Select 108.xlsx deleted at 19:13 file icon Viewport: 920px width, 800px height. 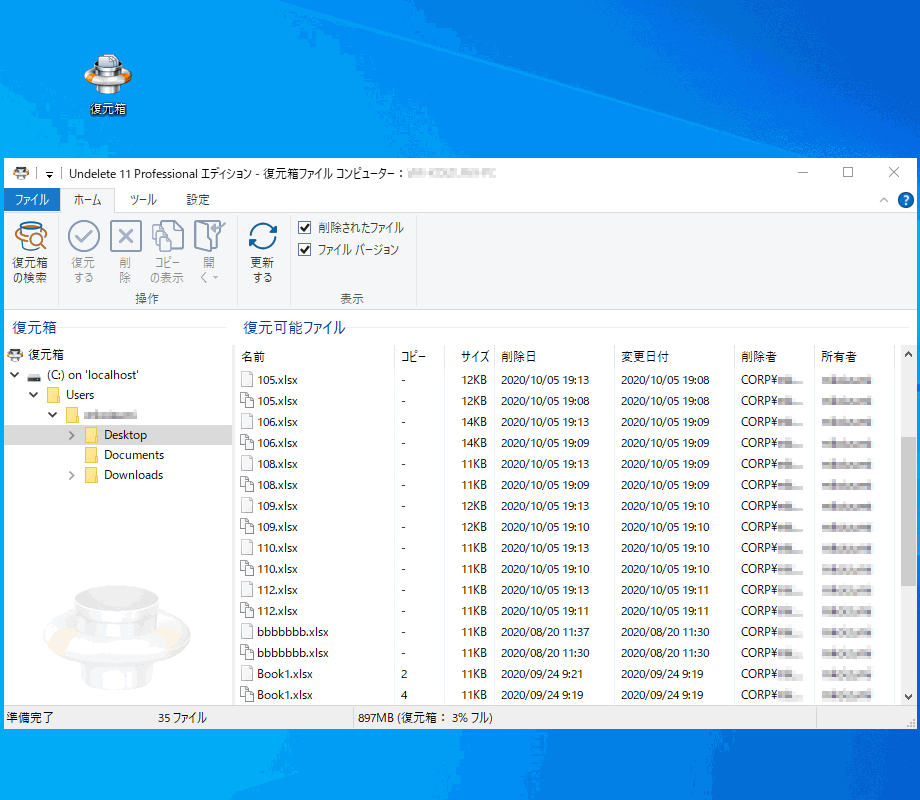point(247,463)
